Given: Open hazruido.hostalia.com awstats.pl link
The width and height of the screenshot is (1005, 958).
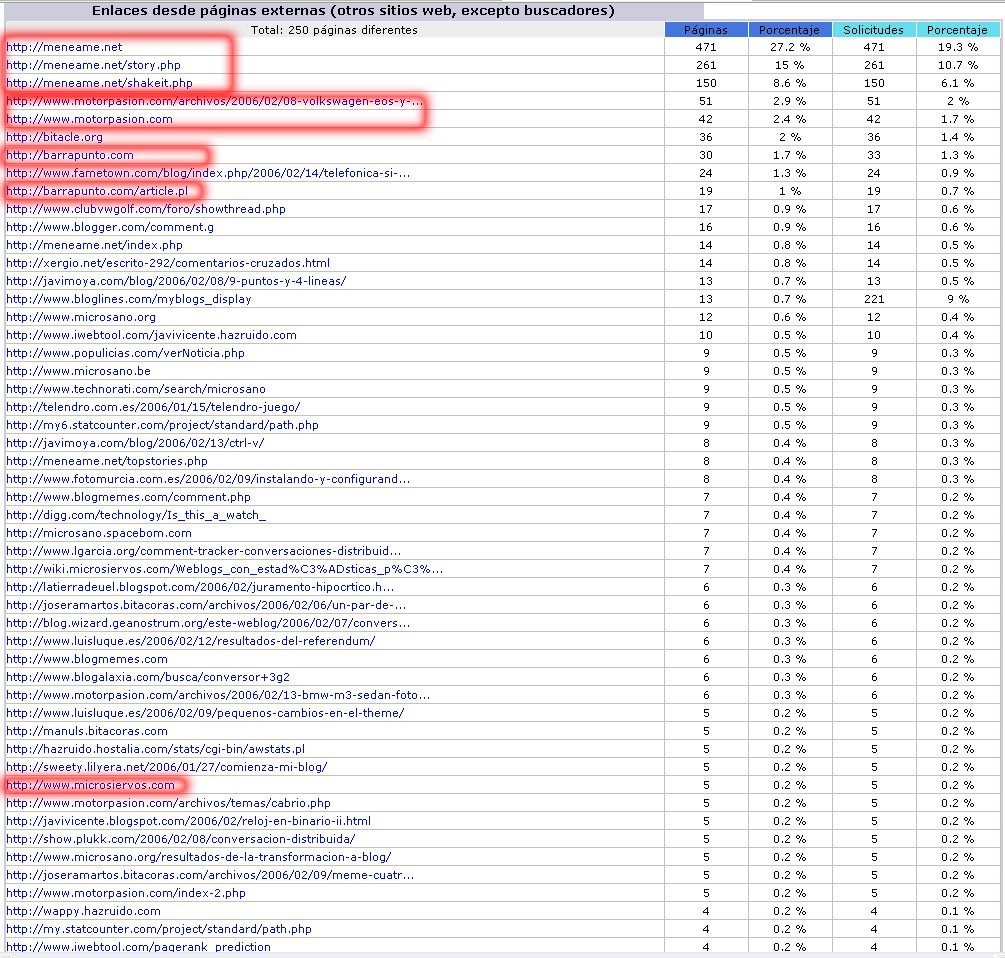Looking at the screenshot, I should 156,747.
